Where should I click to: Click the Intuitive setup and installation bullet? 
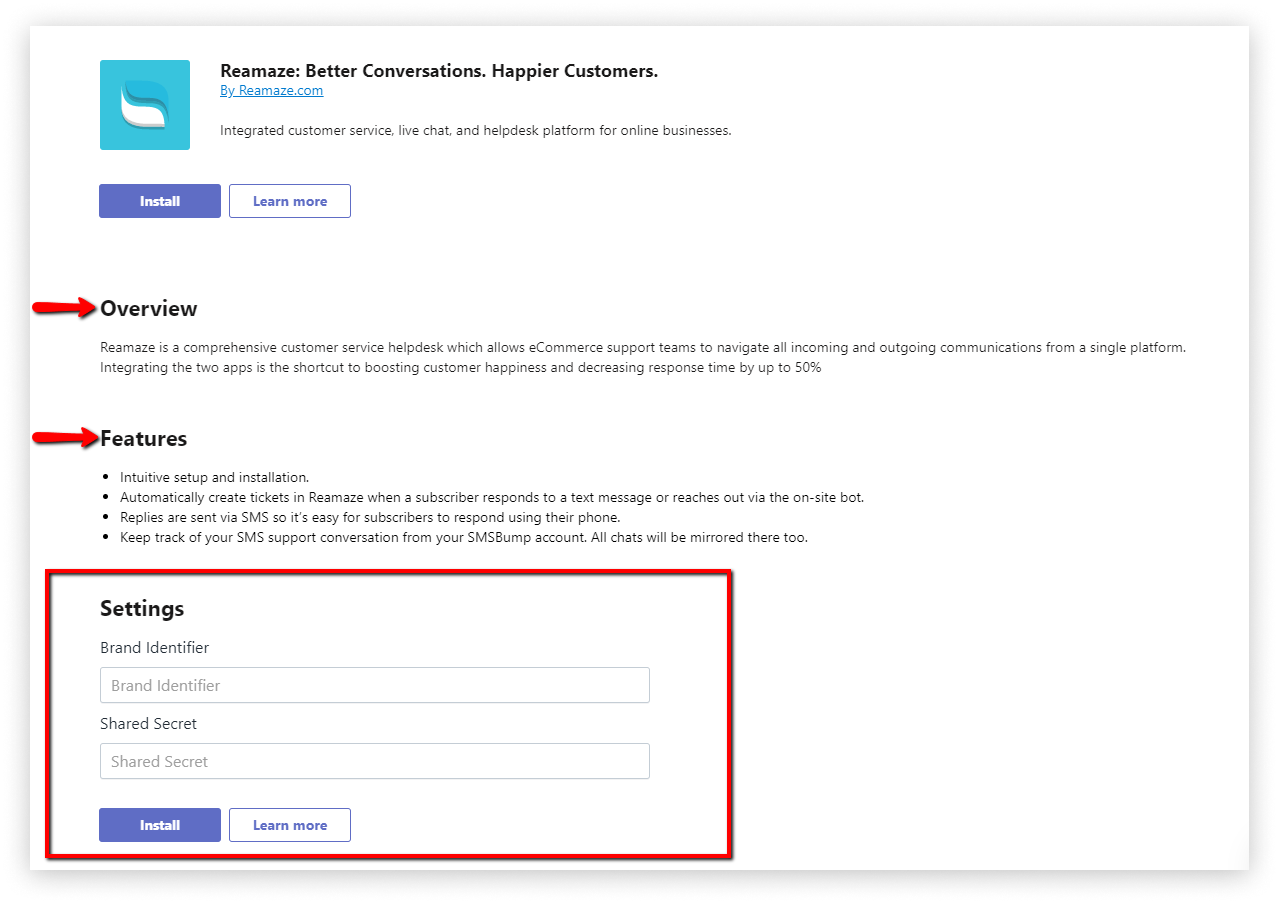(x=214, y=477)
